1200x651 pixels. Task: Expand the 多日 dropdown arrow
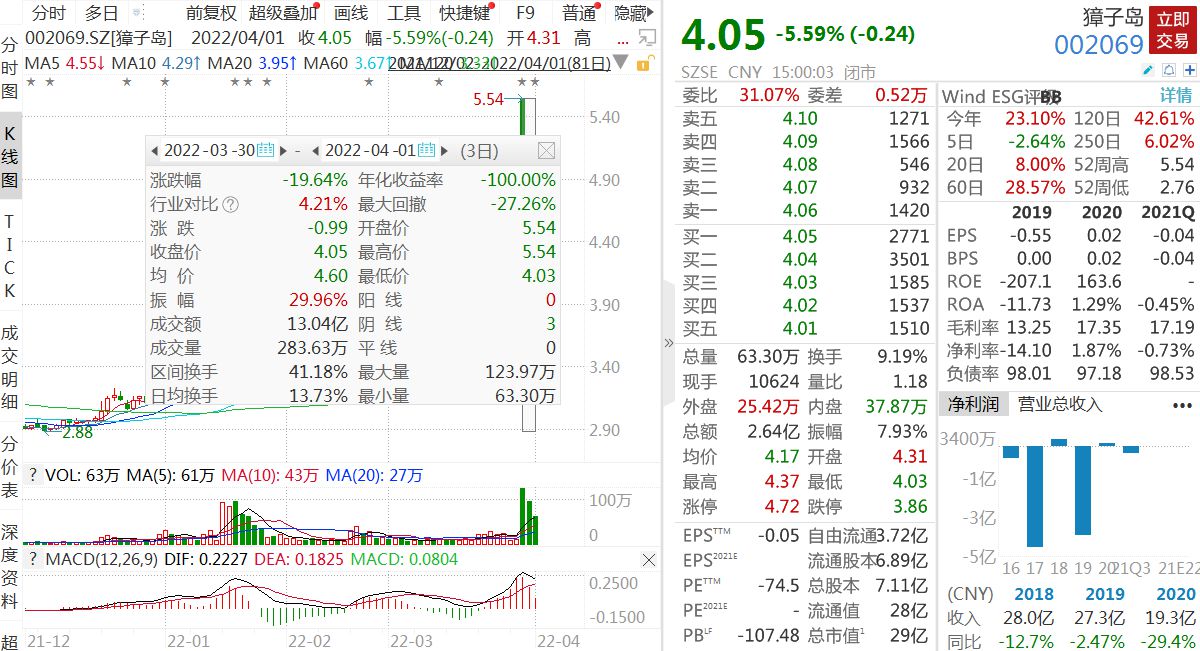tap(137, 13)
